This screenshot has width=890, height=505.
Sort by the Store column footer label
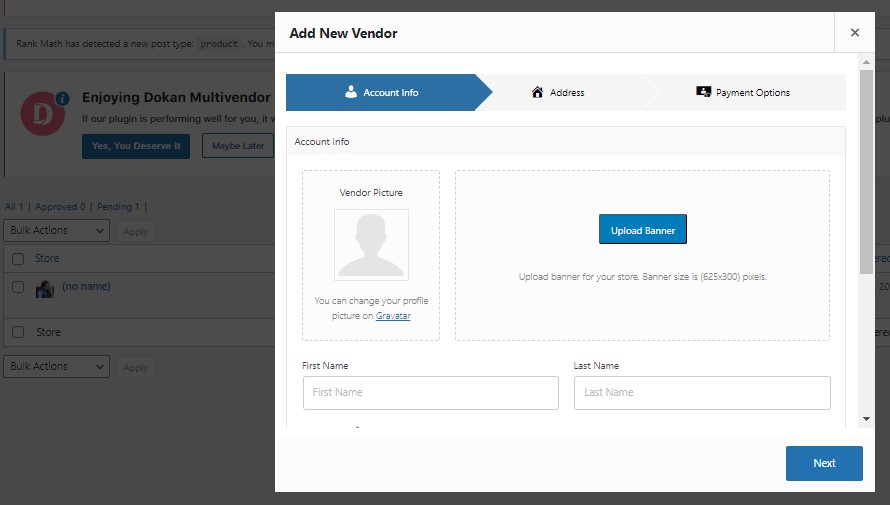[48, 333]
